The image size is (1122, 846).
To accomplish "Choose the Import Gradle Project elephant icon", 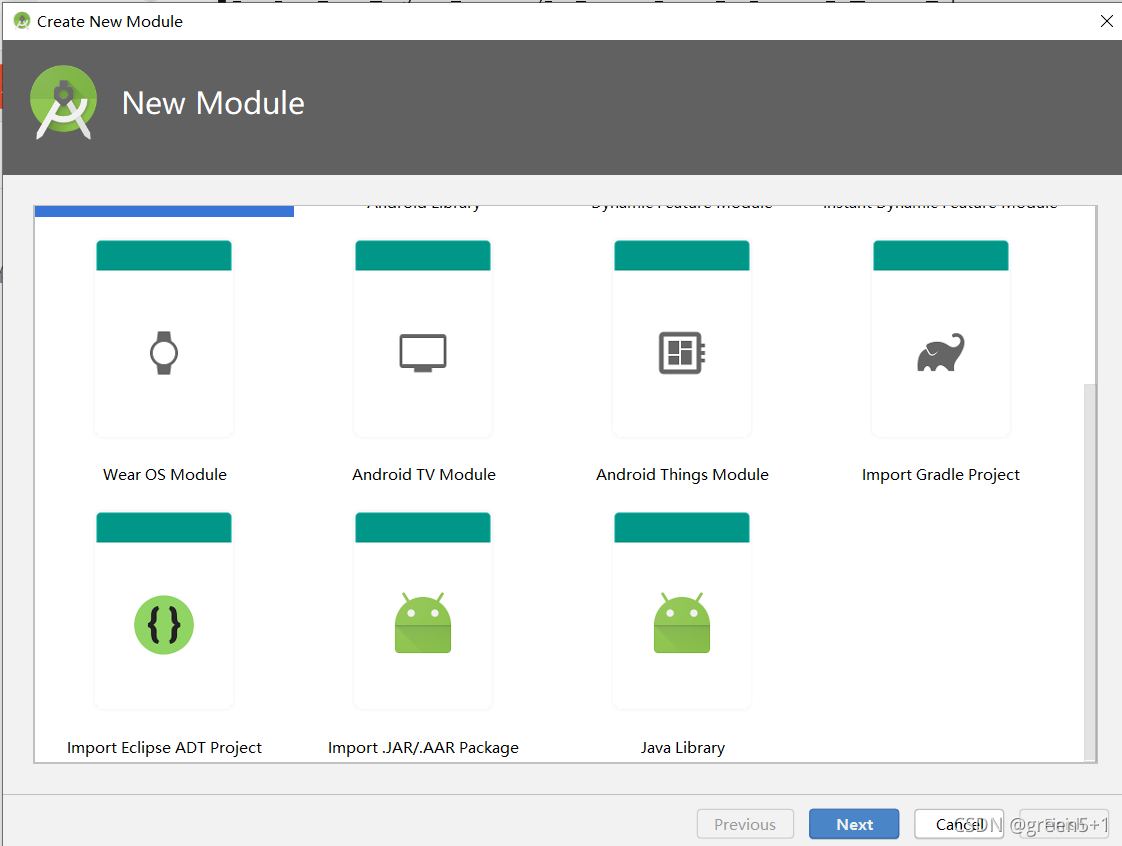I will coord(941,352).
